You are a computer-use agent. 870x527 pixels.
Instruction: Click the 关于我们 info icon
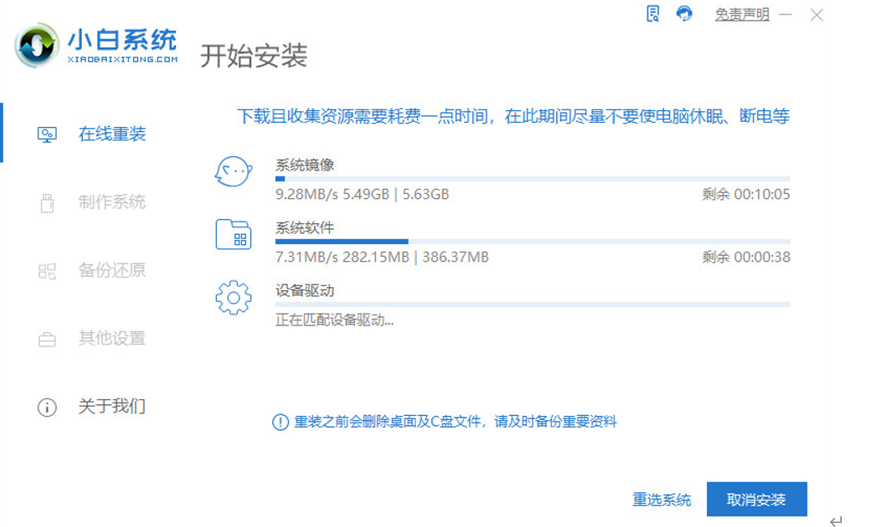(47, 407)
